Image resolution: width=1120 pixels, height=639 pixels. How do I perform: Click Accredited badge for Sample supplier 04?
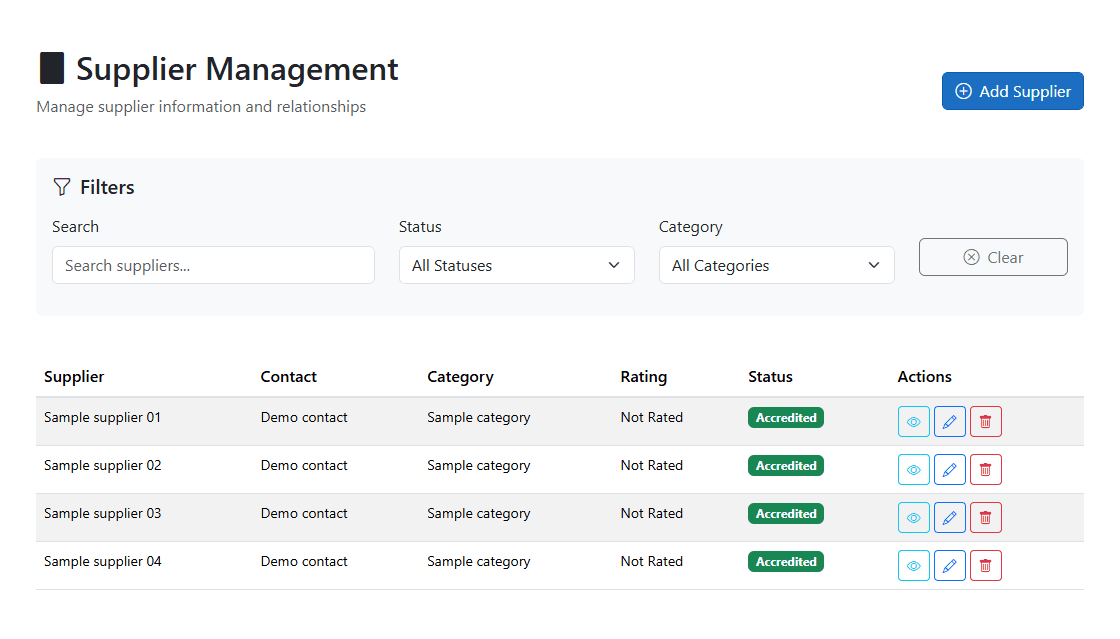[786, 561]
